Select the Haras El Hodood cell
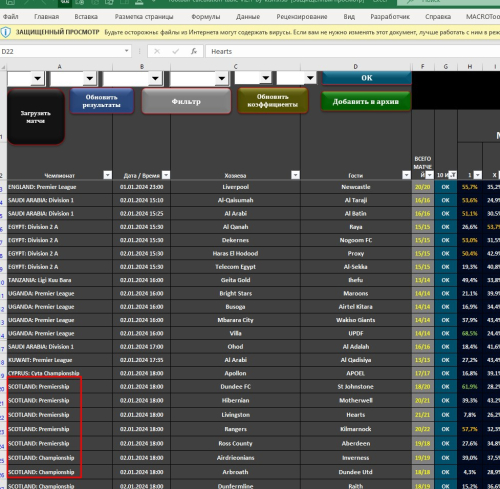This screenshot has width=500, height=489. (235, 254)
